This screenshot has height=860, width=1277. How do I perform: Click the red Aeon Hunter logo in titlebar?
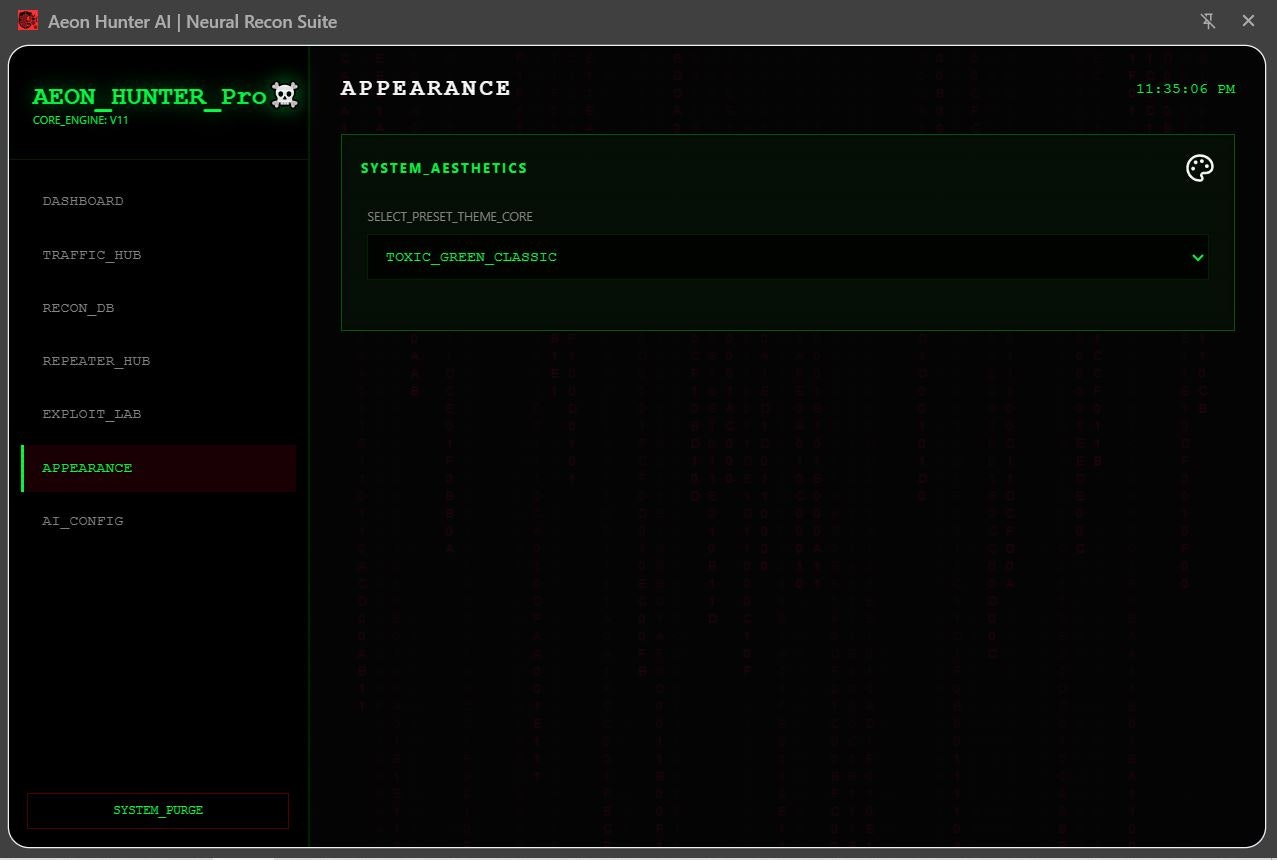click(x=27, y=20)
